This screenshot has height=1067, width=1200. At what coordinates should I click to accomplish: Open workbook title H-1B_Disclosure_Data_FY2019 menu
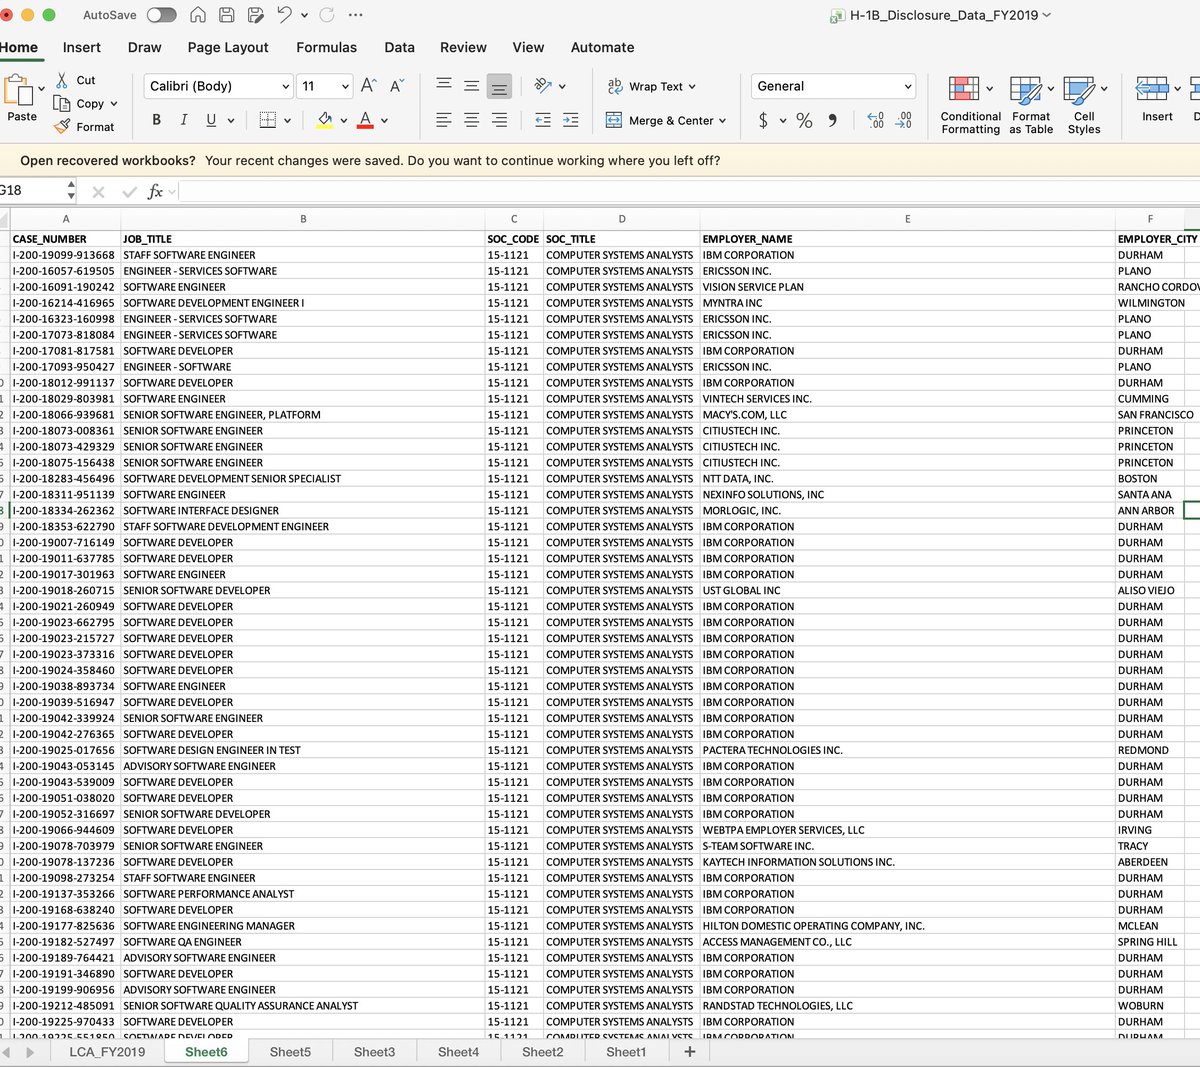coord(941,15)
